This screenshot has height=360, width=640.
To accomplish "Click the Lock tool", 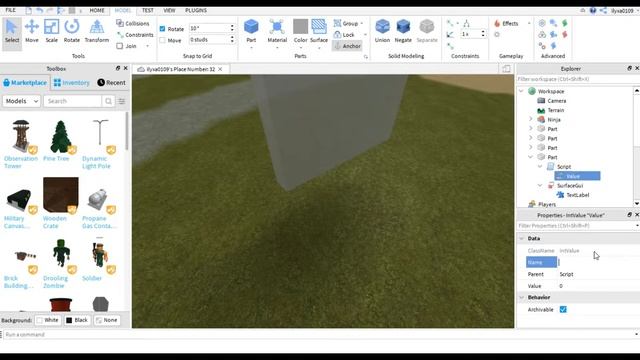I will pyautogui.click(x=344, y=35).
